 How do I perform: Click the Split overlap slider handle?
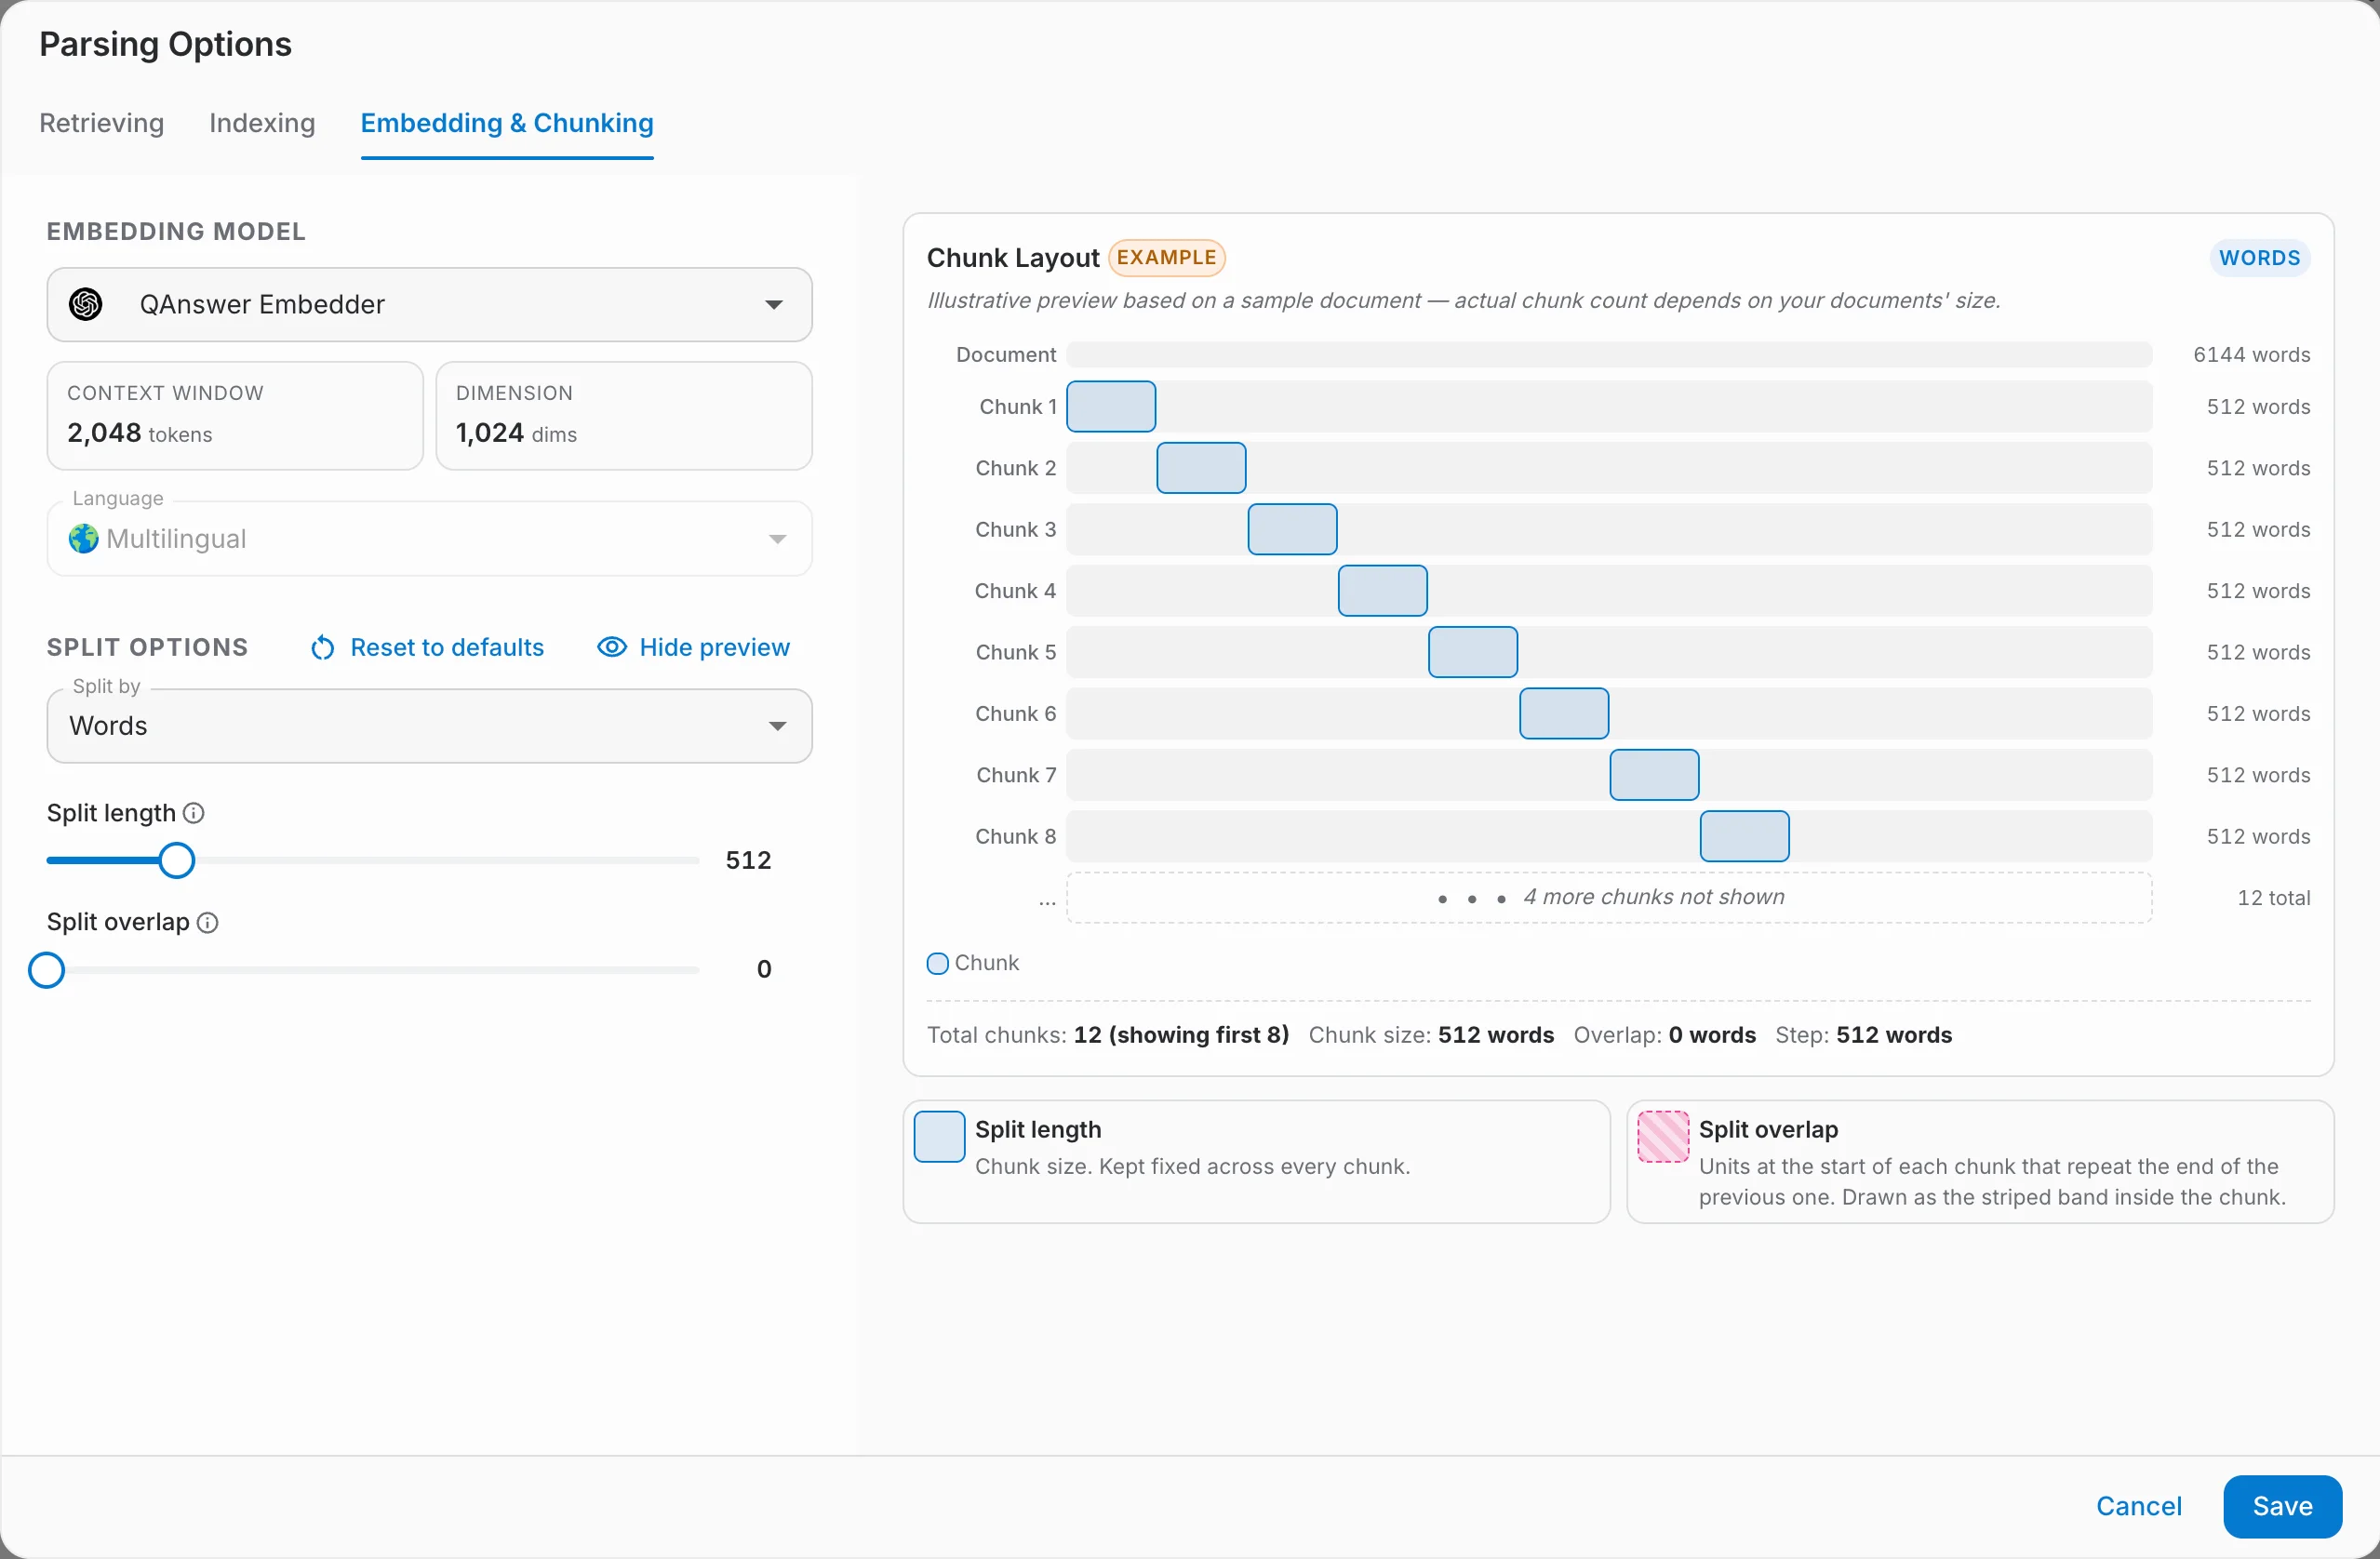(46, 969)
